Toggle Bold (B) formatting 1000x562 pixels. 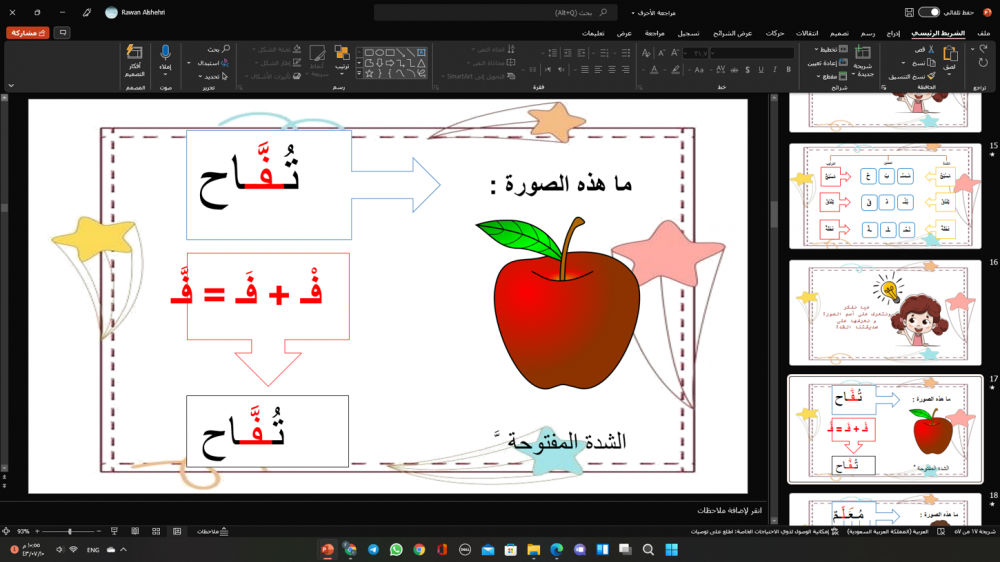pyautogui.click(x=789, y=70)
